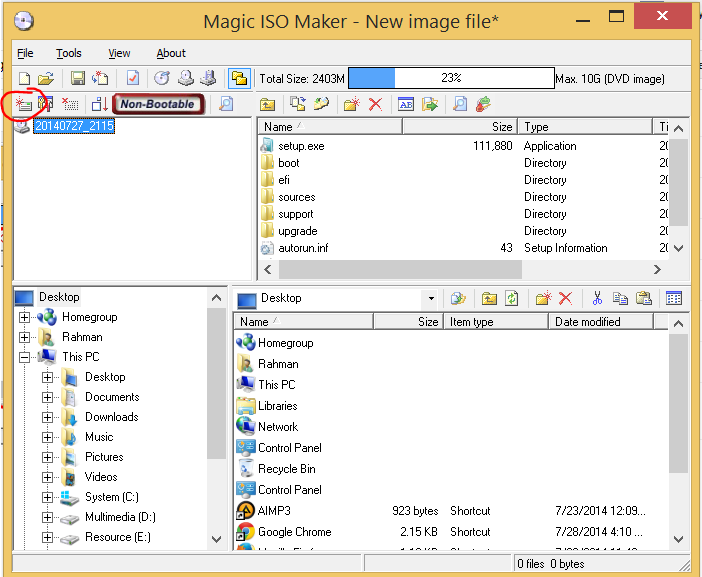
Task: Sort image list by Size column
Action: (460, 127)
